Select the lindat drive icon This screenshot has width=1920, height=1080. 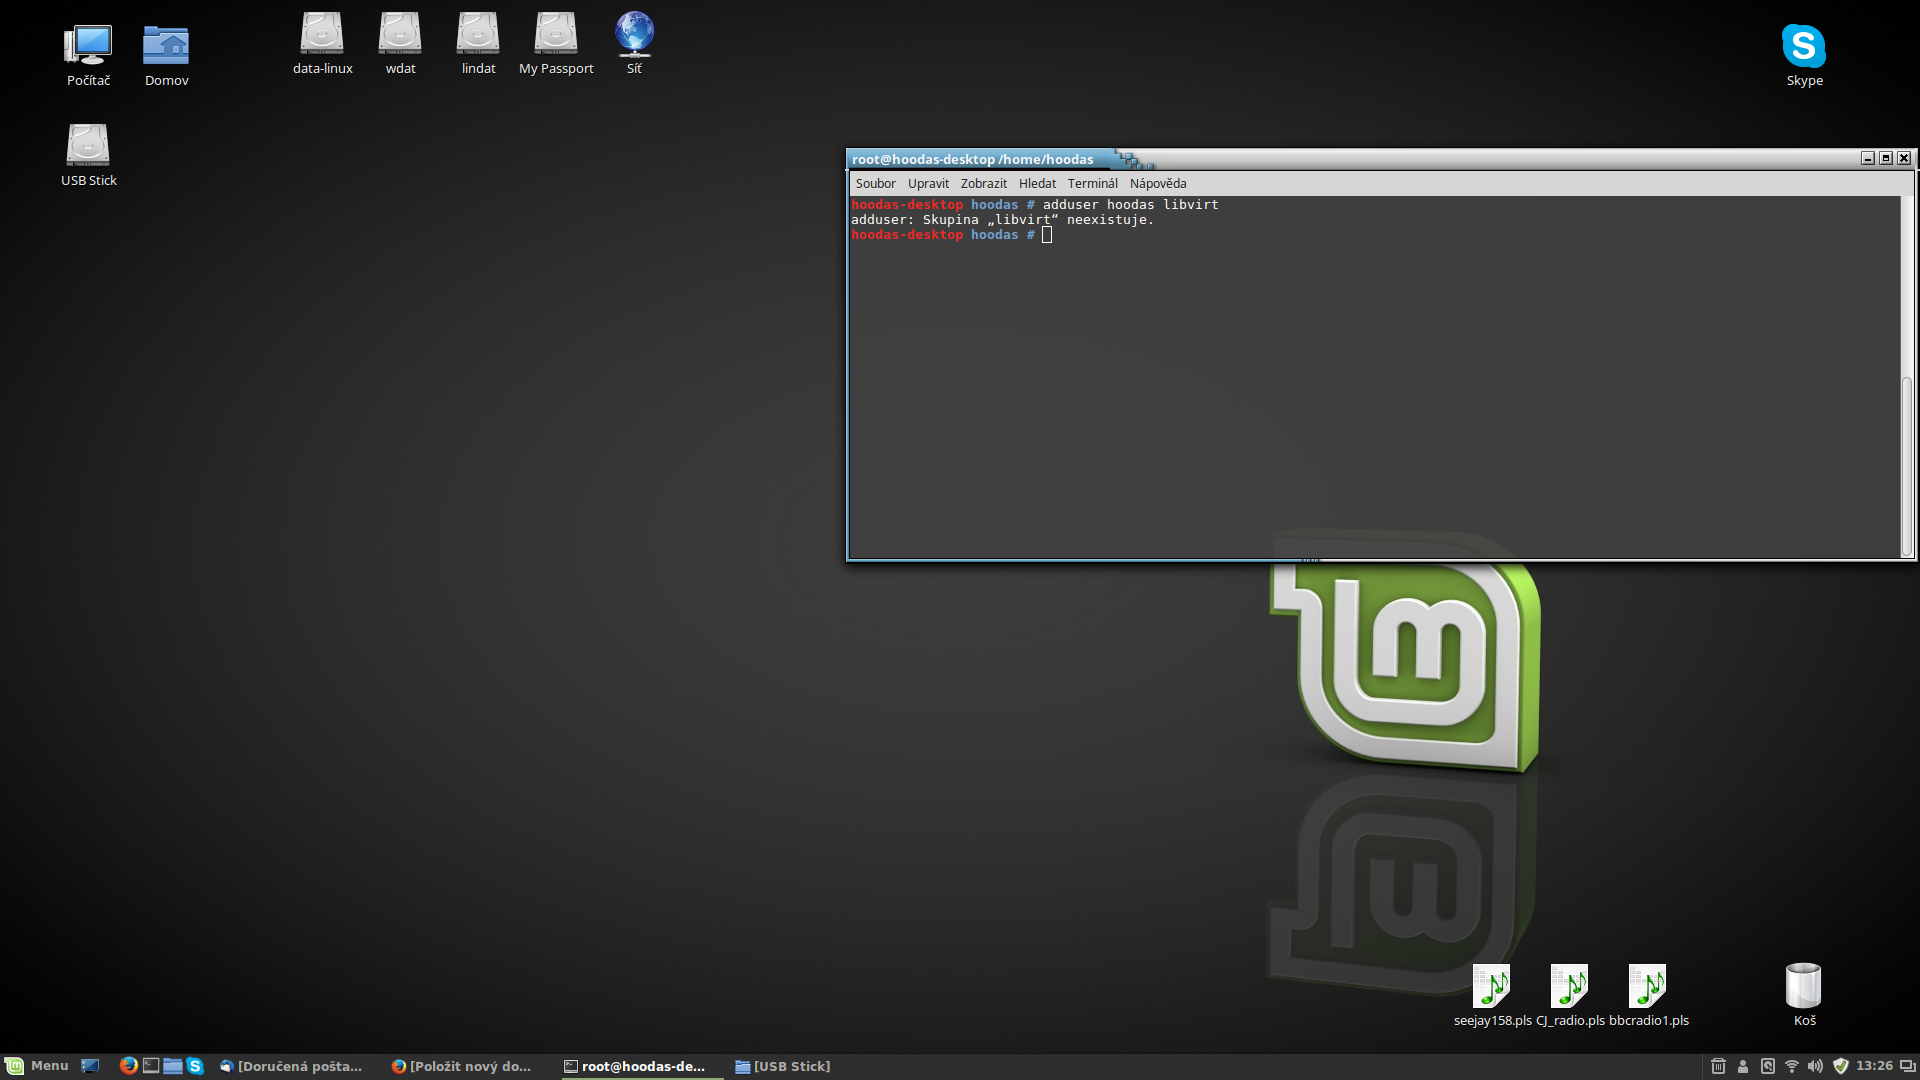point(478,43)
